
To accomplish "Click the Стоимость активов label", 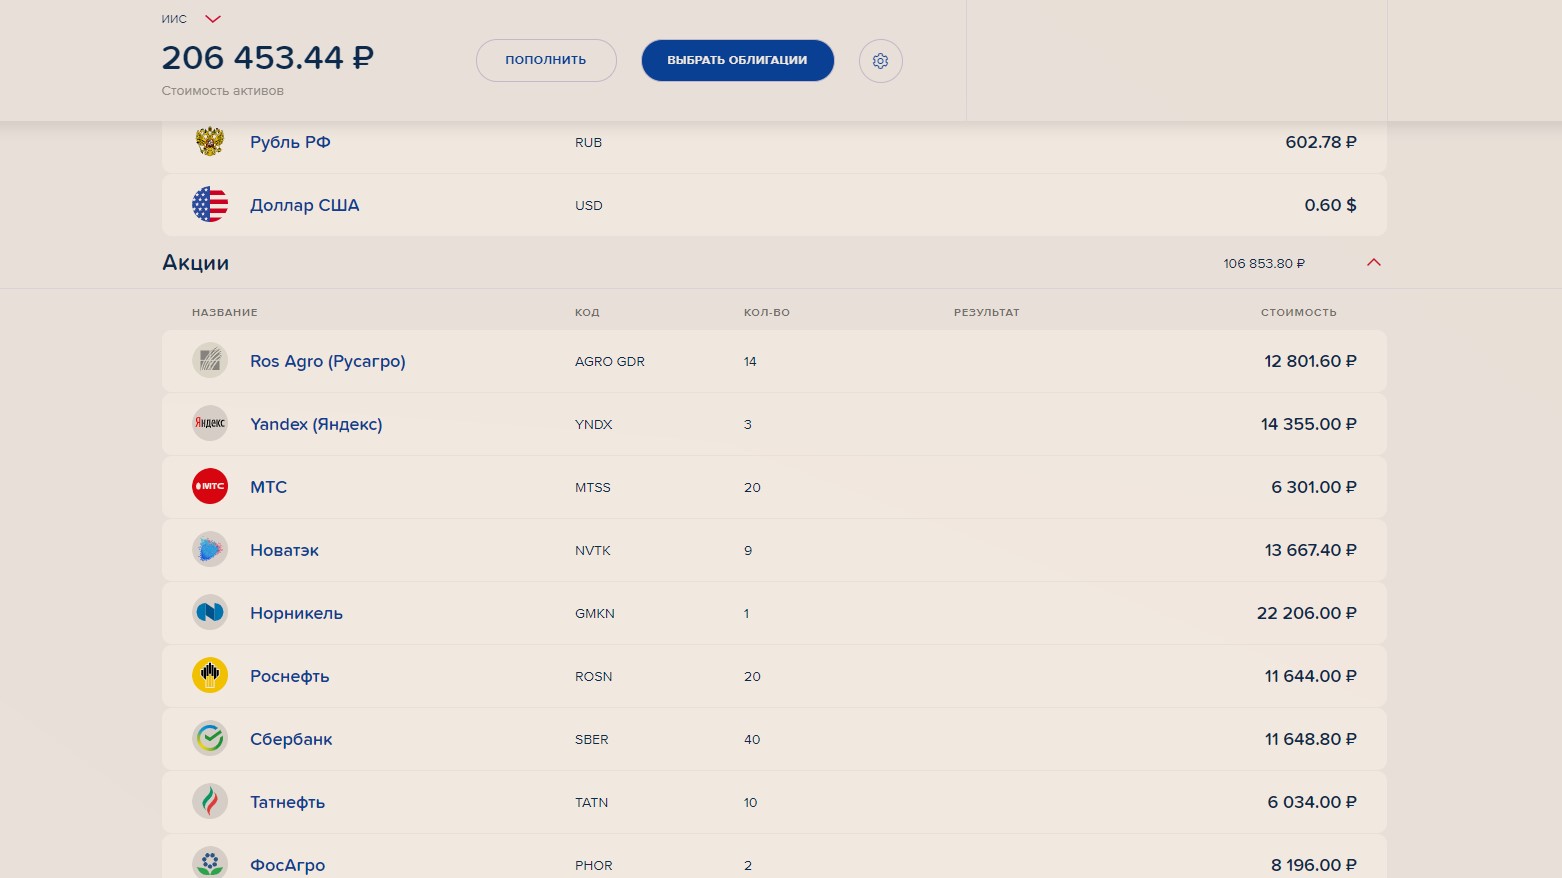I will point(222,91).
